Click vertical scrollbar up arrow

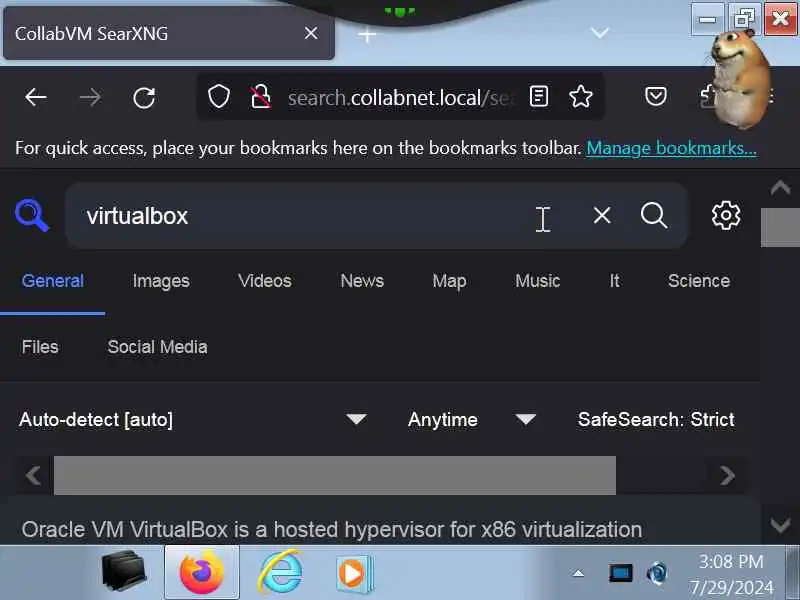(780, 188)
